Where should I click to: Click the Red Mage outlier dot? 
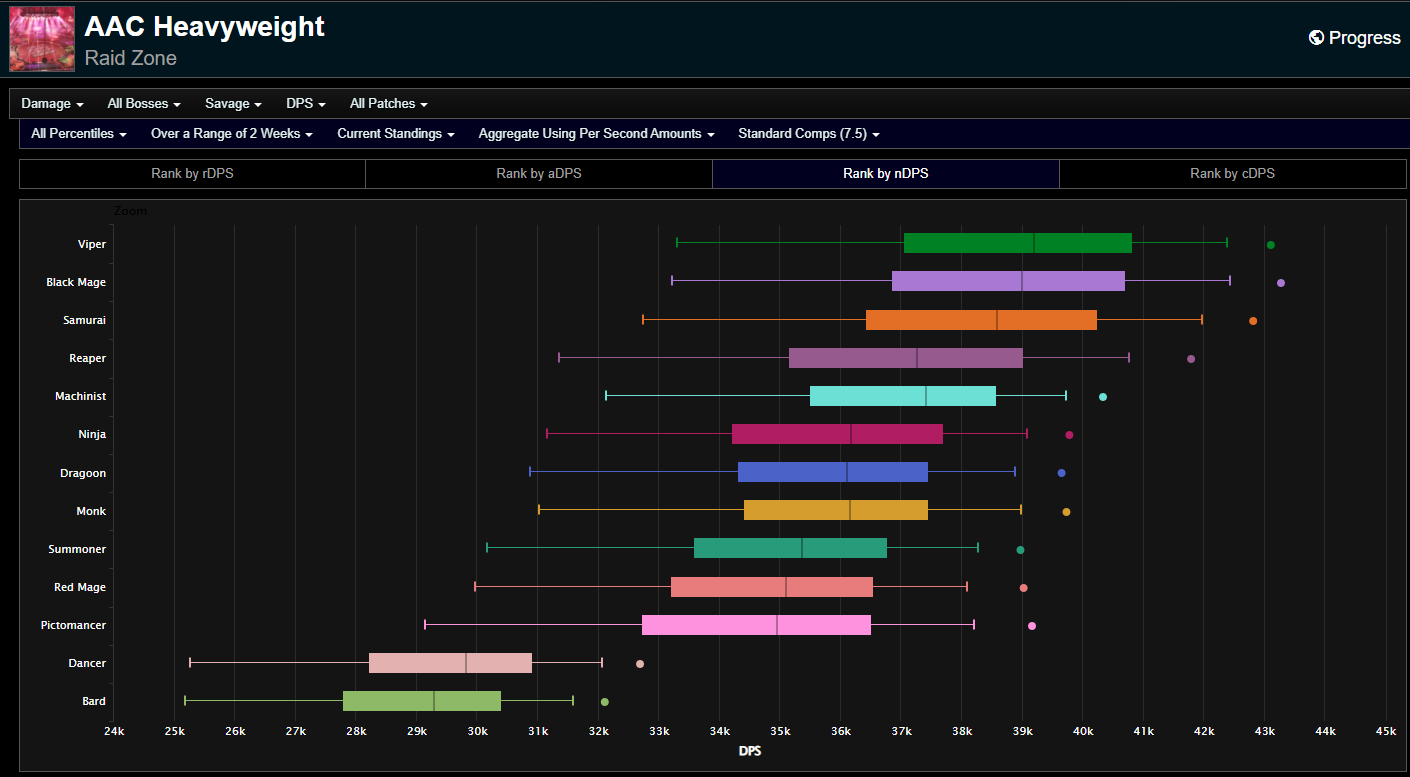(1023, 588)
